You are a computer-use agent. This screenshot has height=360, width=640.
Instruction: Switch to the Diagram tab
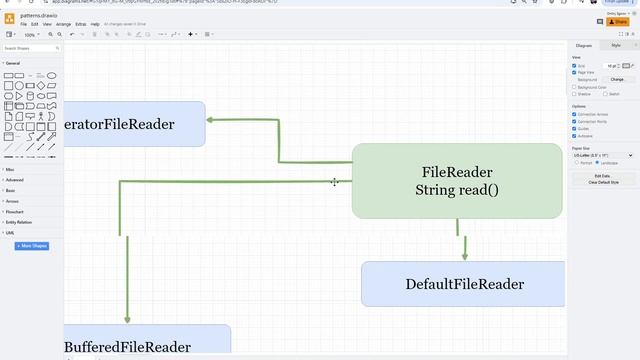(584, 46)
